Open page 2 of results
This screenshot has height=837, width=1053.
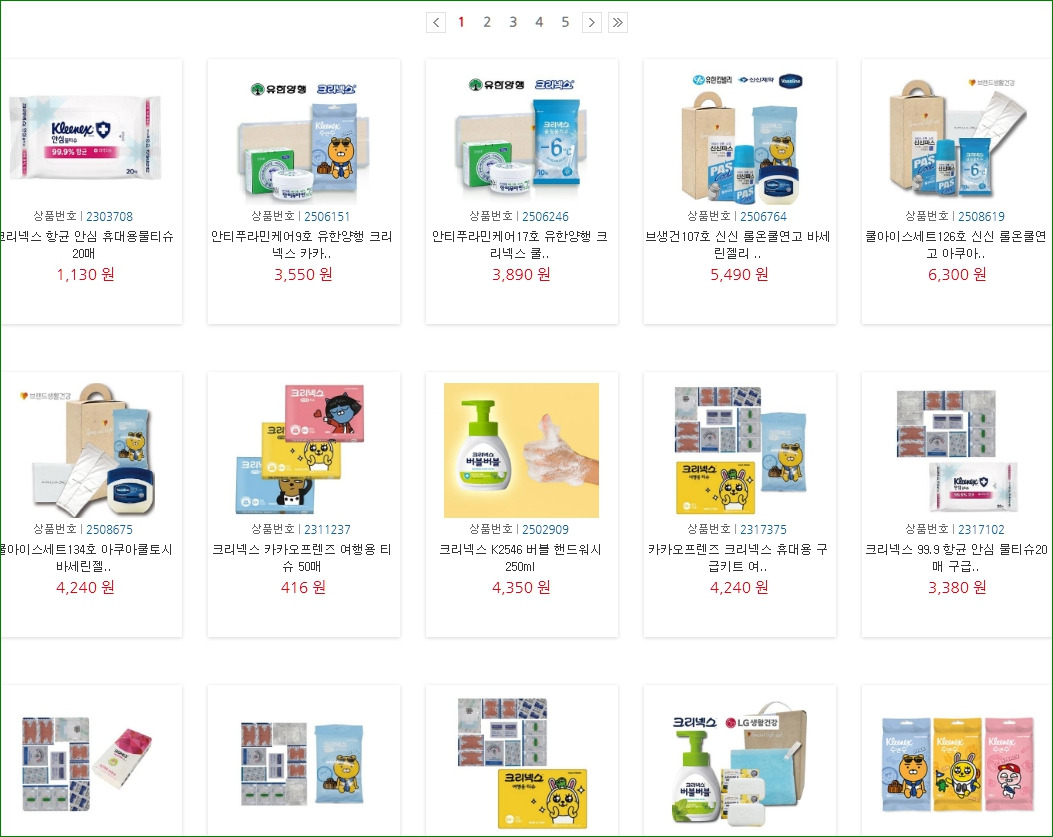click(487, 22)
